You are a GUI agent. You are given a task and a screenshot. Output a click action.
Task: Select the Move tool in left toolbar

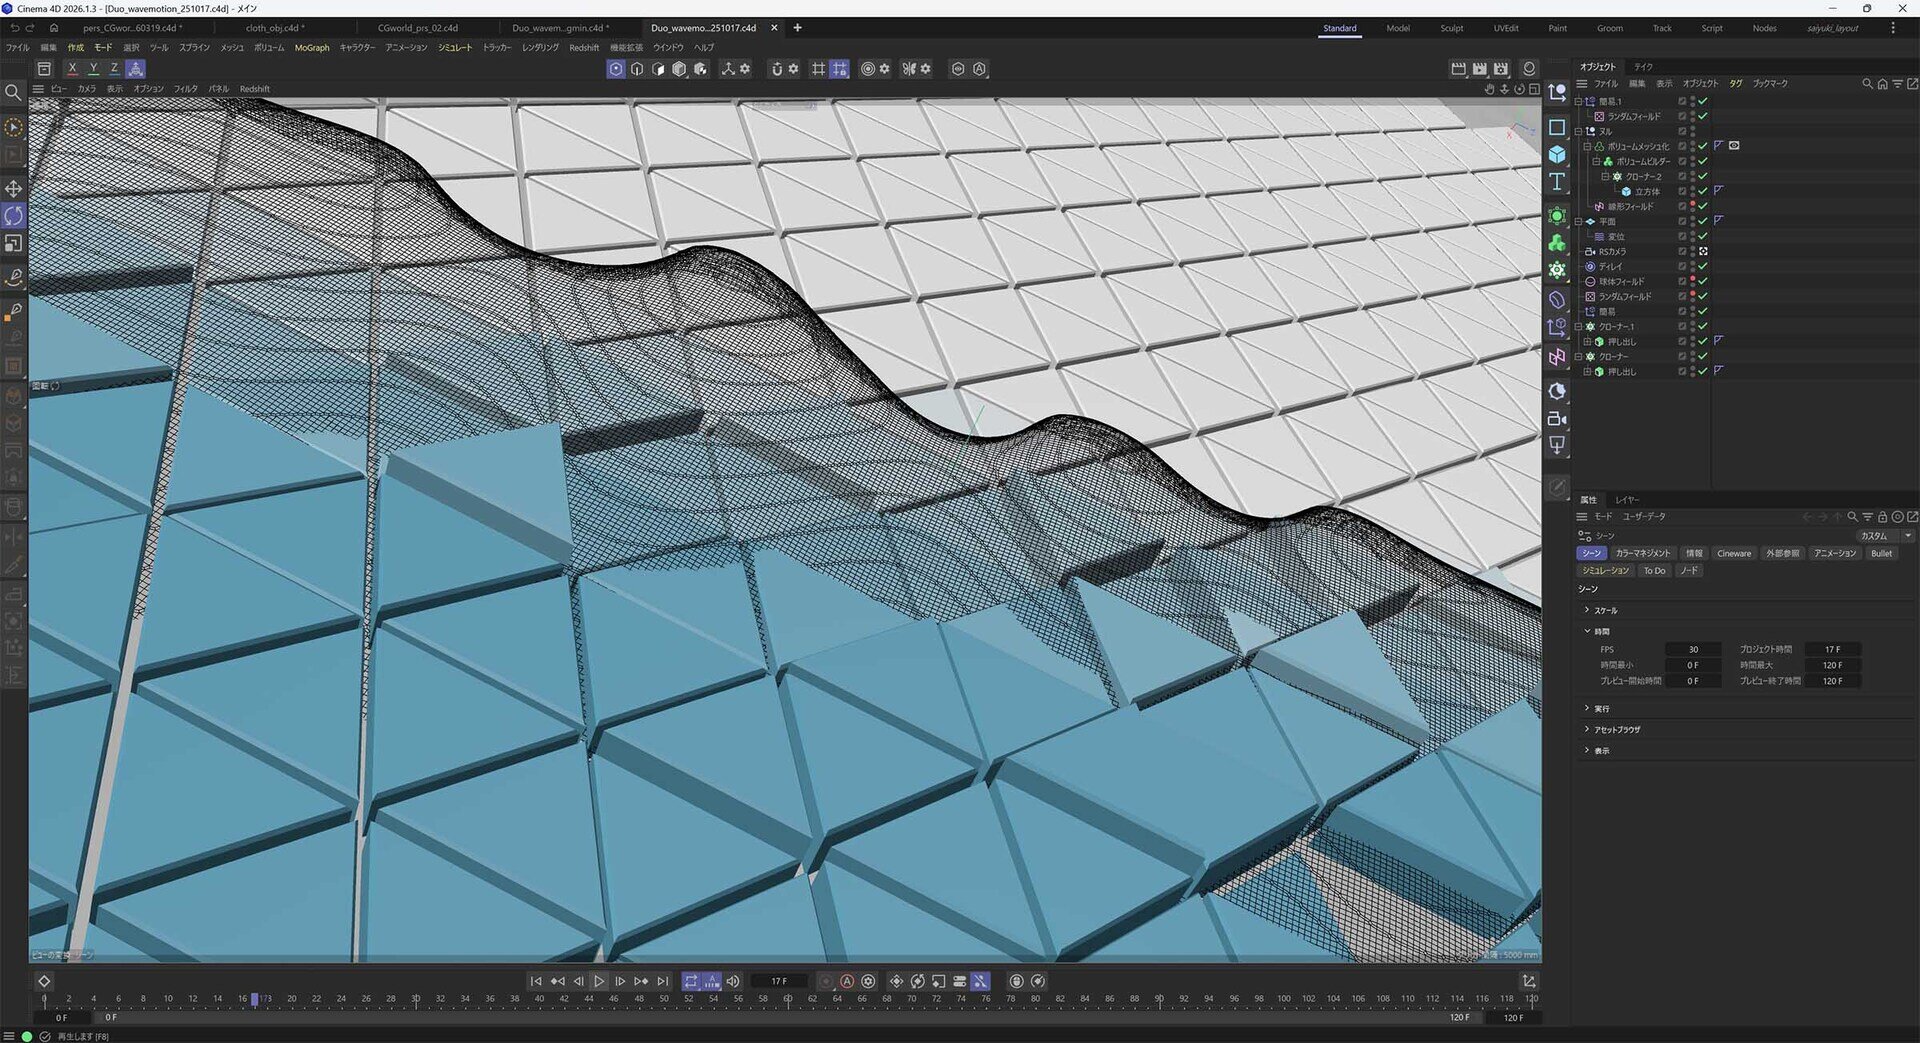13,189
